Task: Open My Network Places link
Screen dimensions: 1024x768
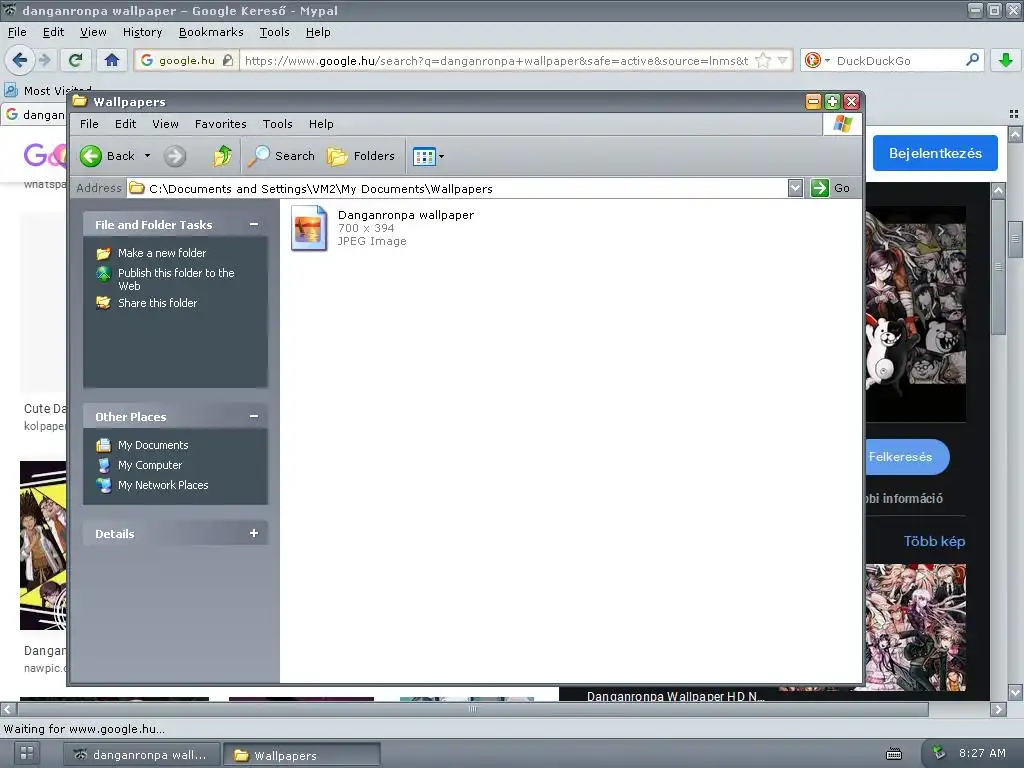Action: [163, 485]
